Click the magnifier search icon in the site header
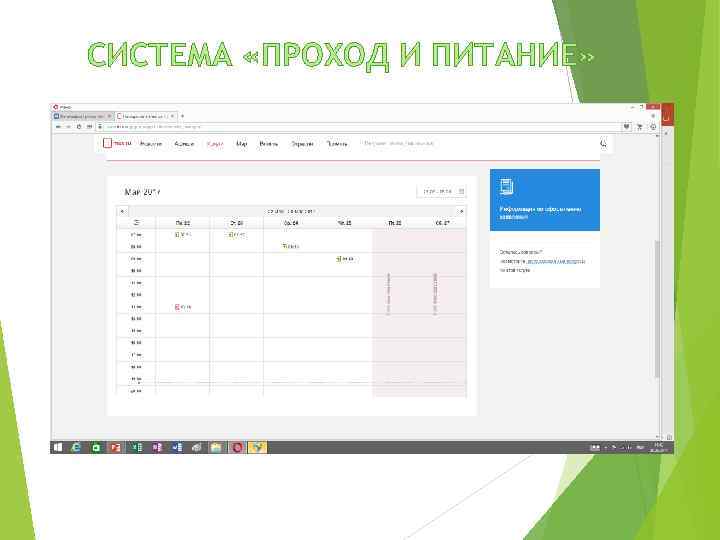 click(x=603, y=144)
